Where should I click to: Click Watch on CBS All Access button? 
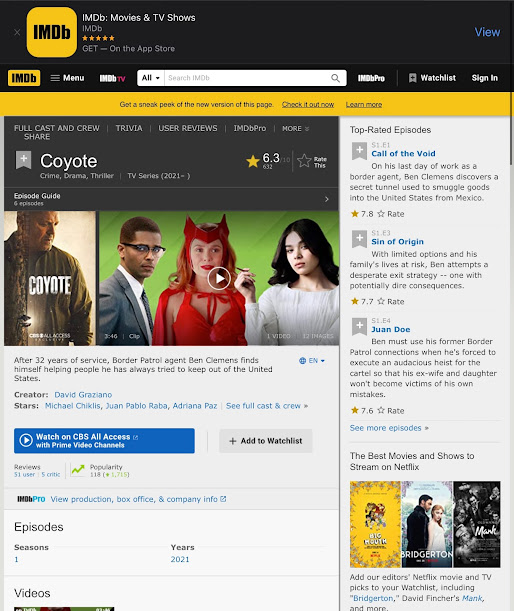tap(104, 441)
